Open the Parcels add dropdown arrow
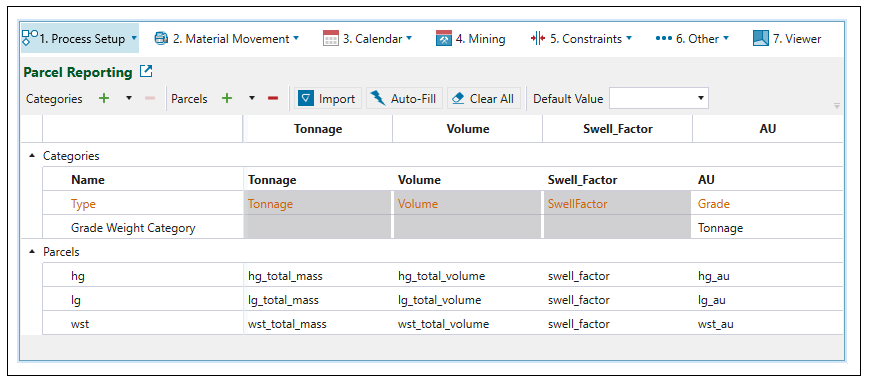Screen dimensions: 870x383 251,98
